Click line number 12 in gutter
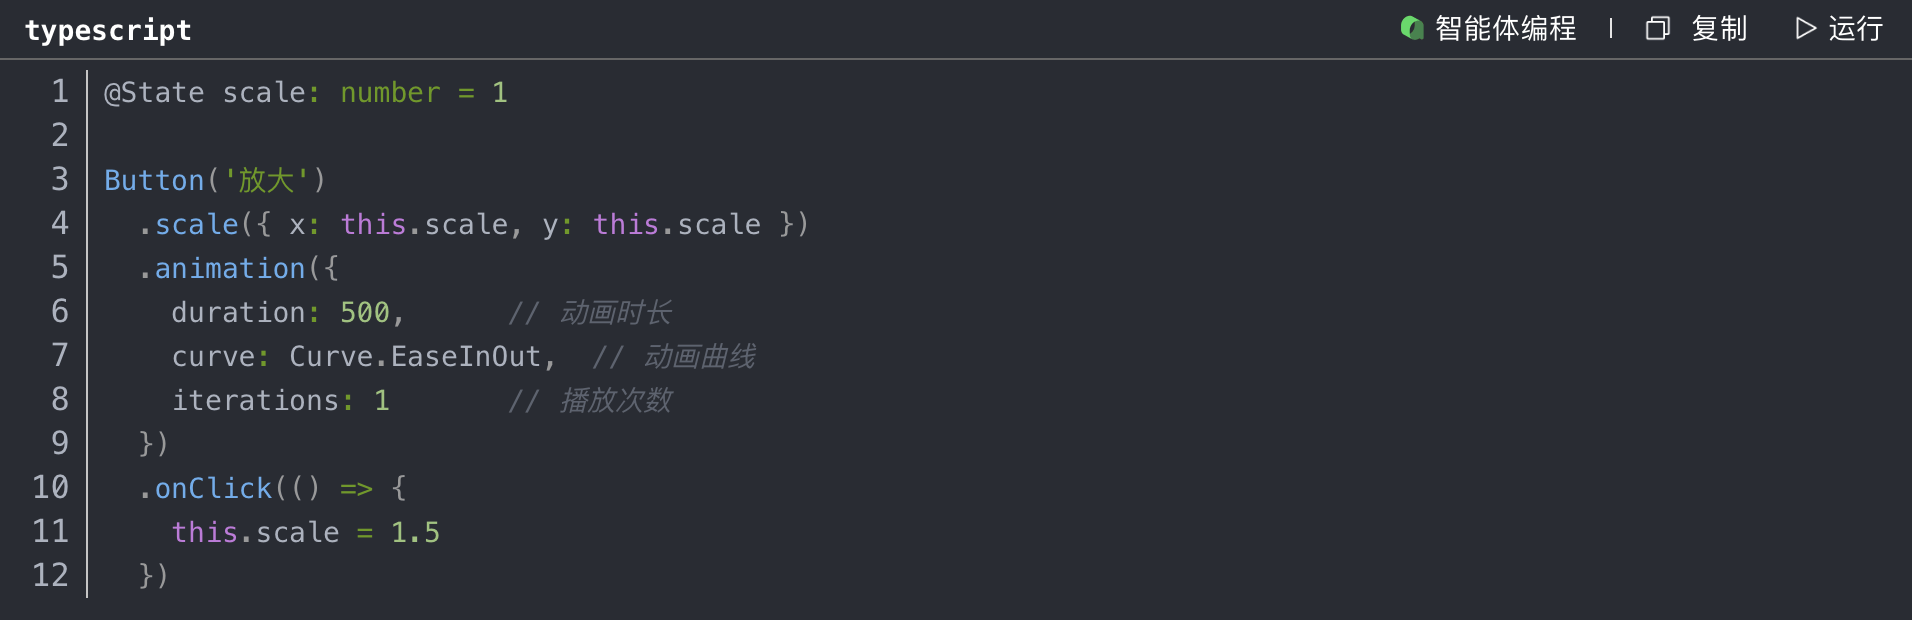 tap(51, 576)
